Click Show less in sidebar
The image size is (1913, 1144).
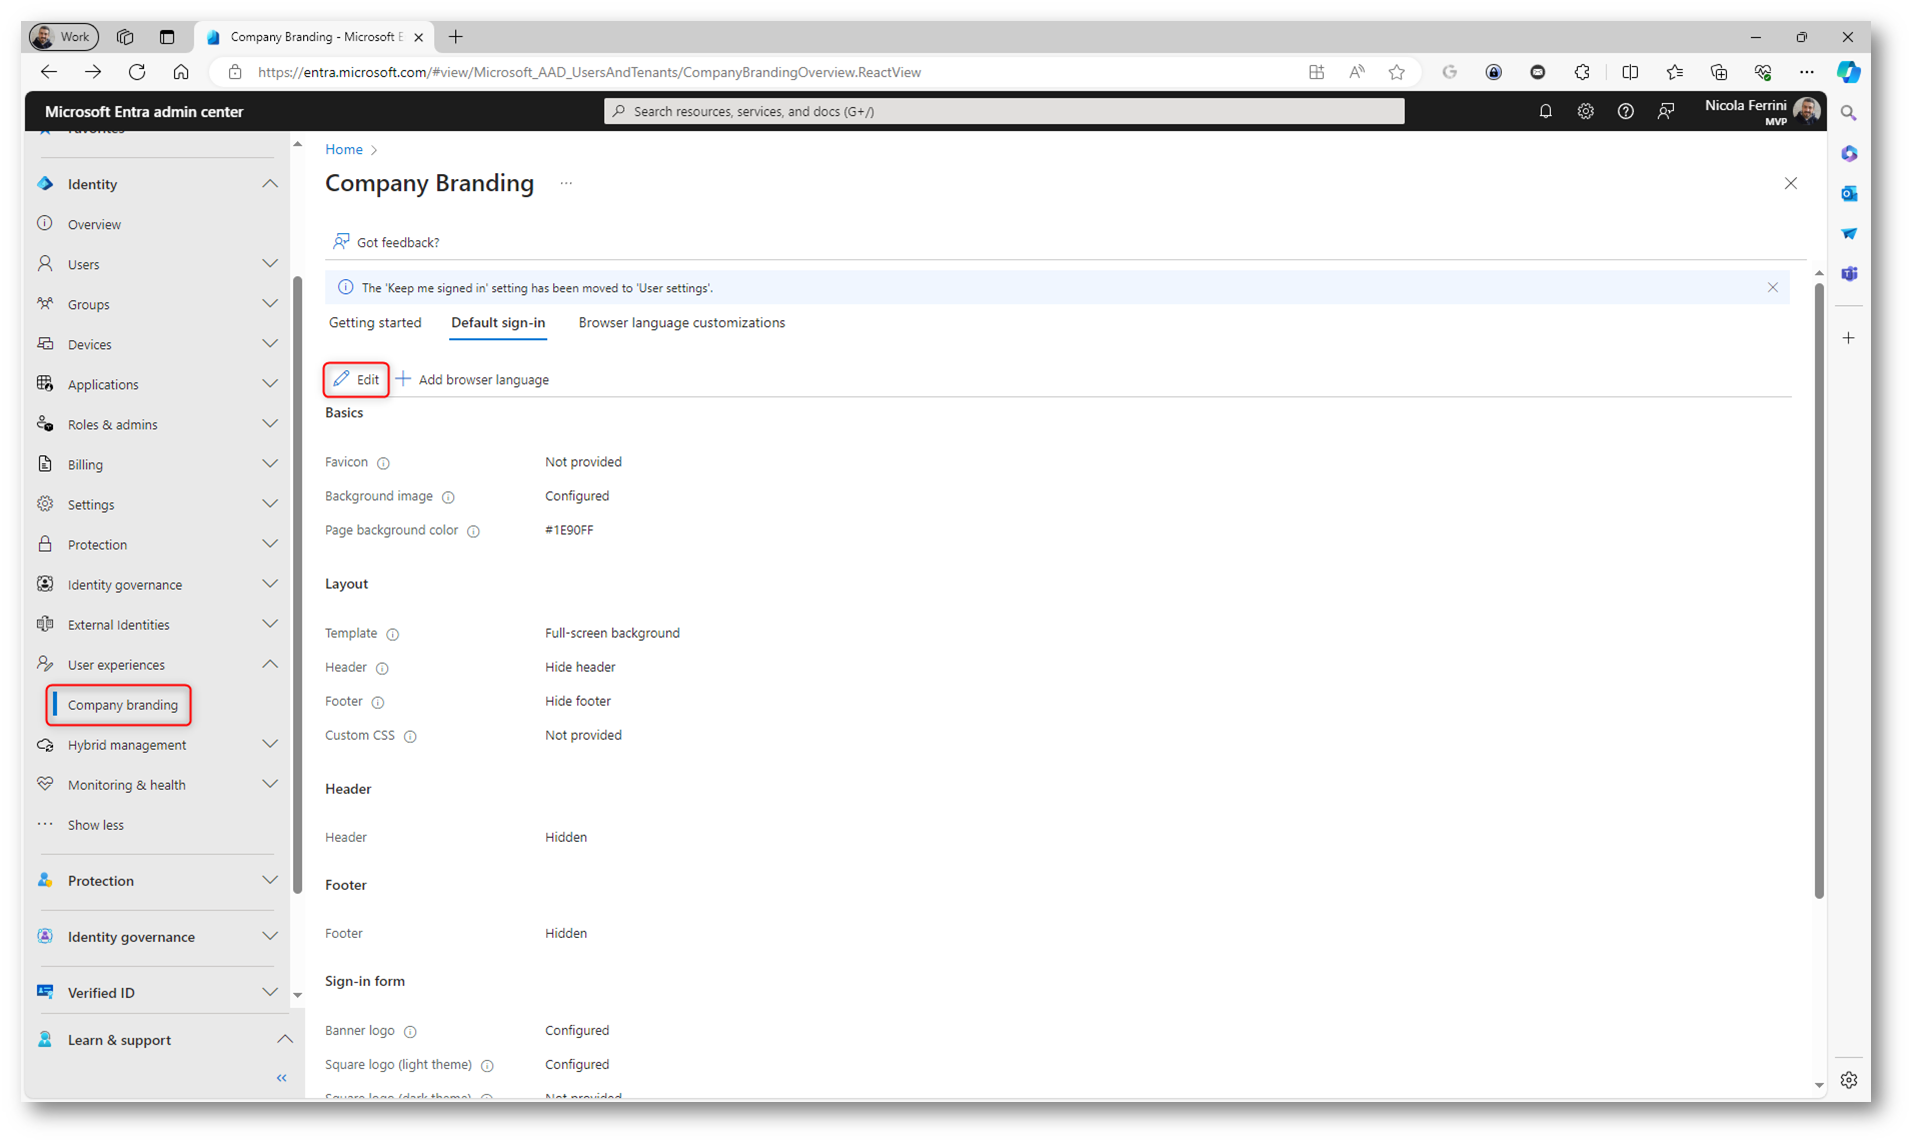pyautogui.click(x=95, y=825)
